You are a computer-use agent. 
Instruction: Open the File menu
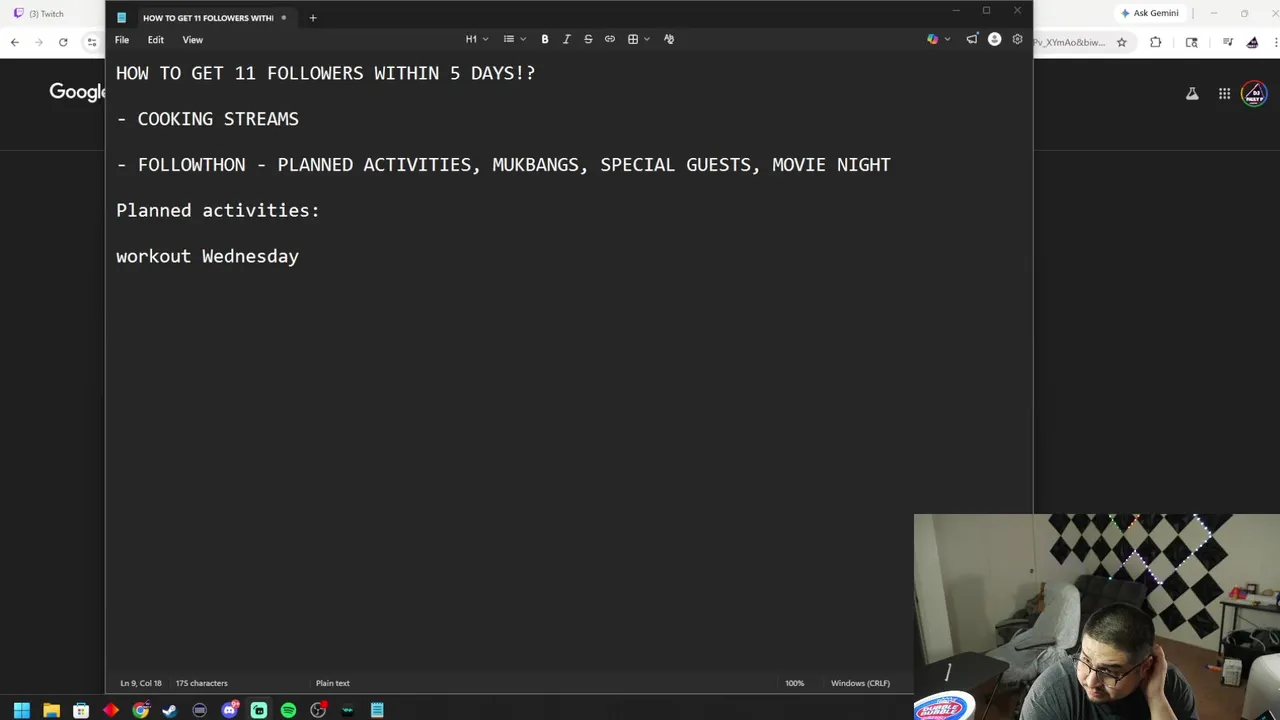pyautogui.click(x=122, y=40)
